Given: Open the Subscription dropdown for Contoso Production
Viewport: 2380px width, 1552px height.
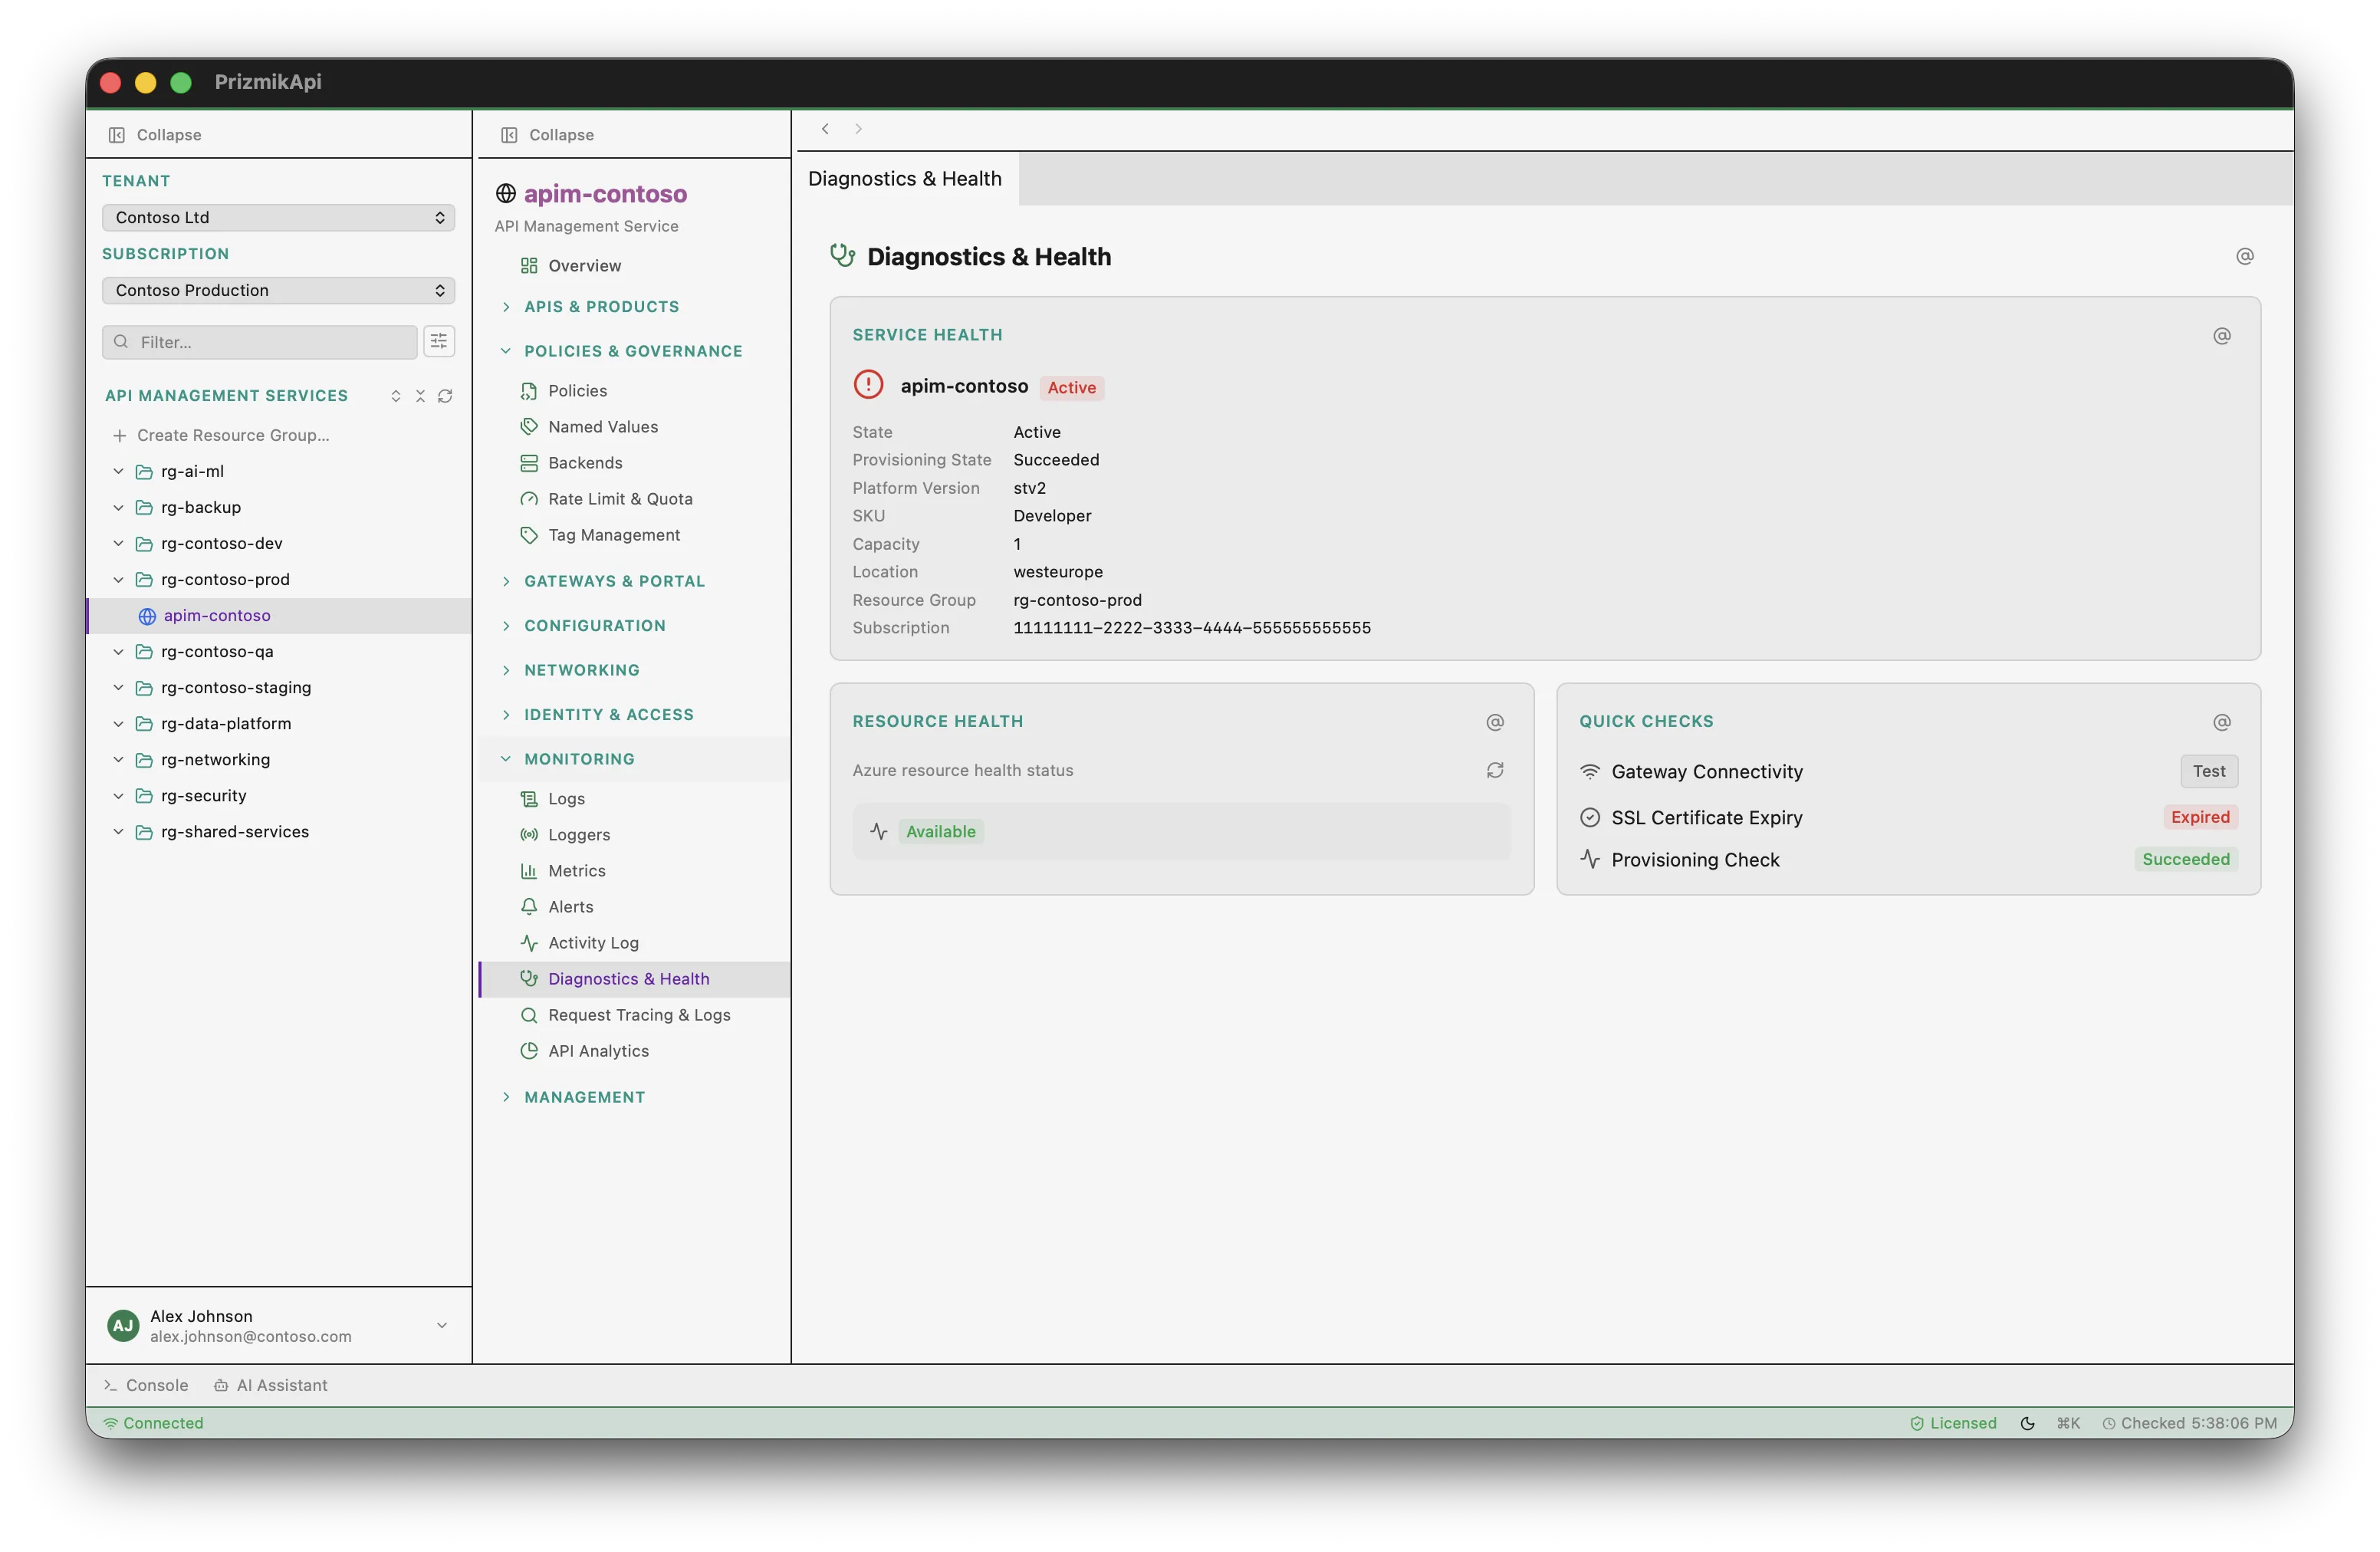Looking at the screenshot, I should click(277, 290).
